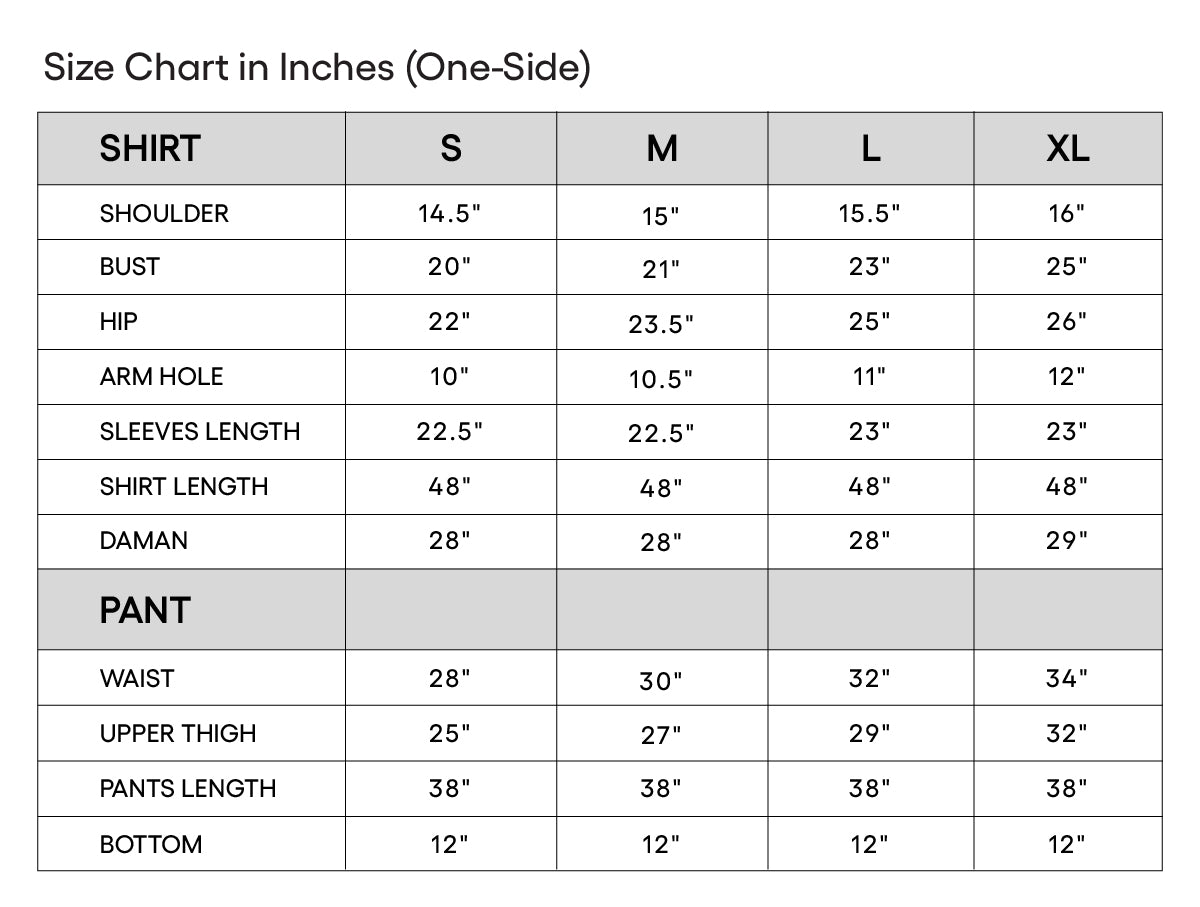Click the BUST value for size L
The width and height of the screenshot is (1200, 907).
click(x=870, y=267)
